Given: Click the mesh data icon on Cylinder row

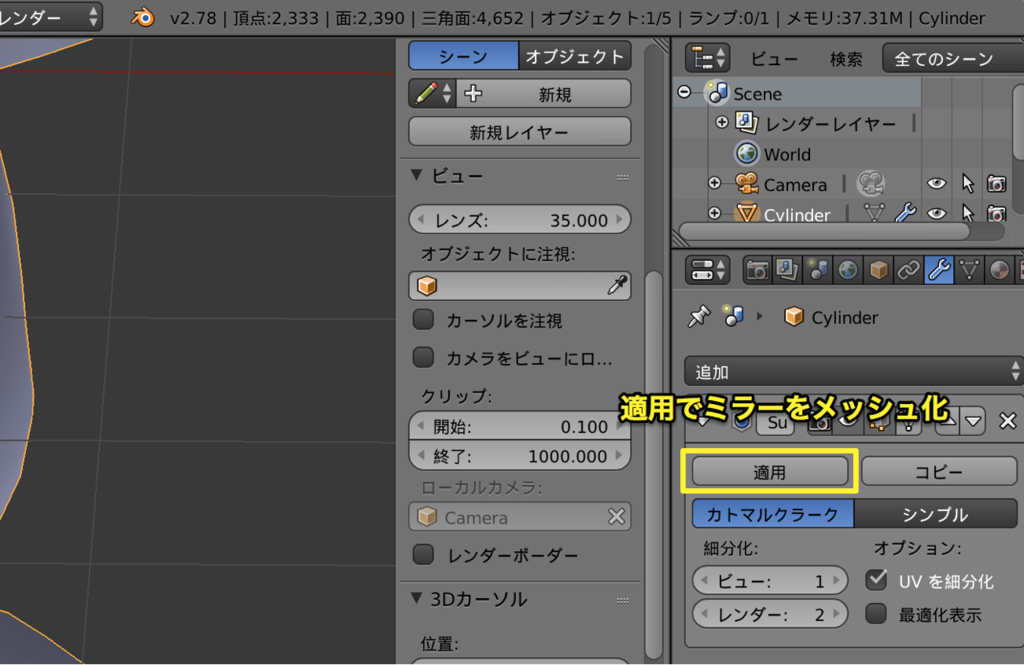Looking at the screenshot, I should [x=874, y=213].
